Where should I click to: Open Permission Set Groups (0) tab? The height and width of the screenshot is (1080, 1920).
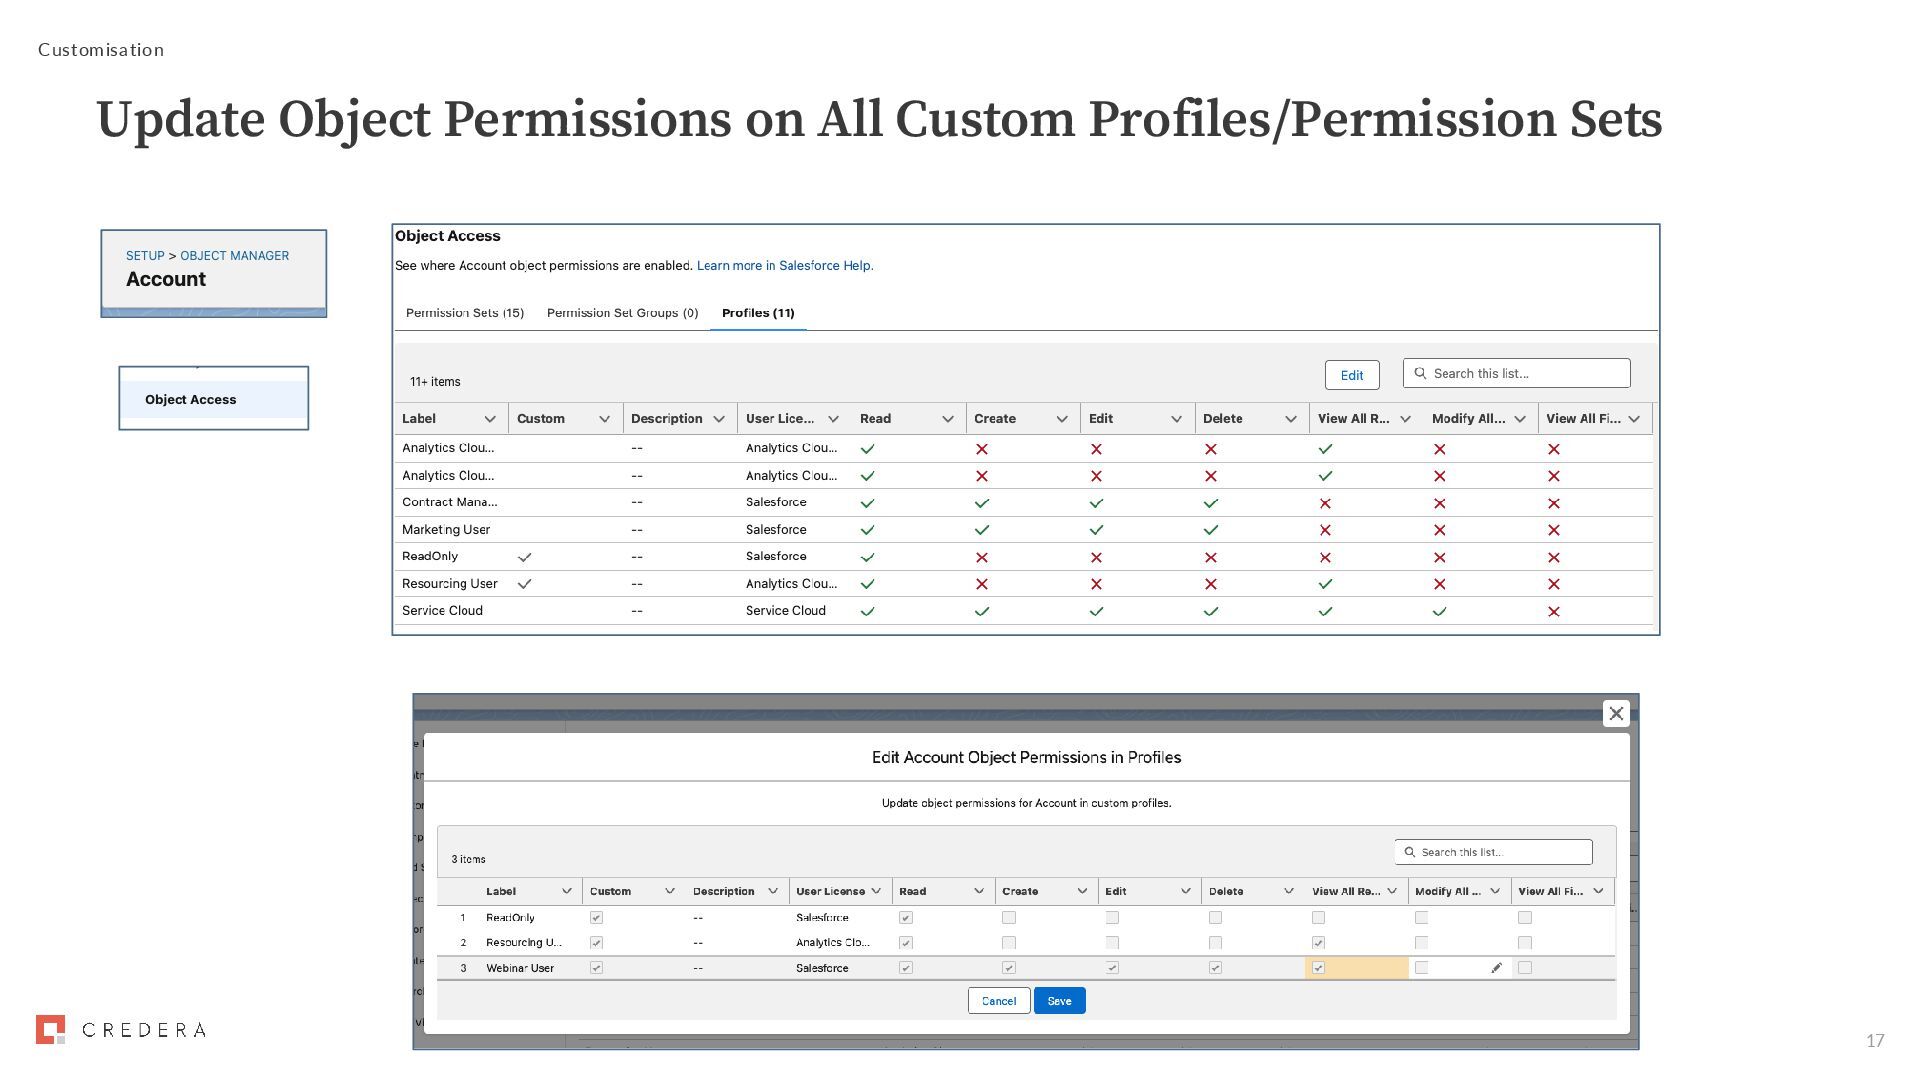coord(622,313)
